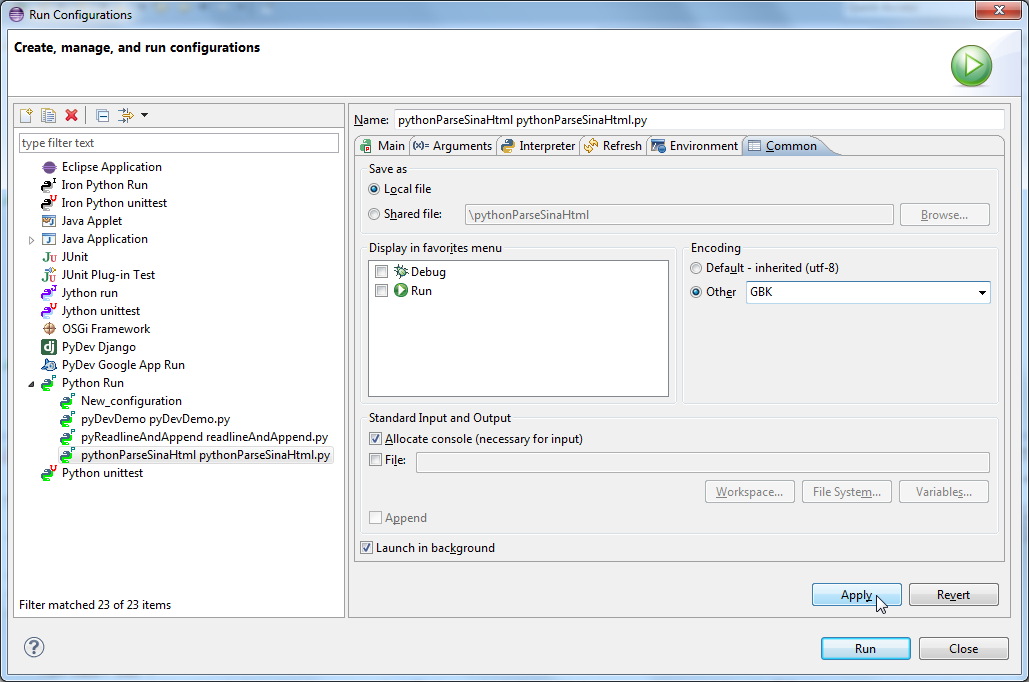
Task: Open the Environment tab
Action: (x=694, y=146)
